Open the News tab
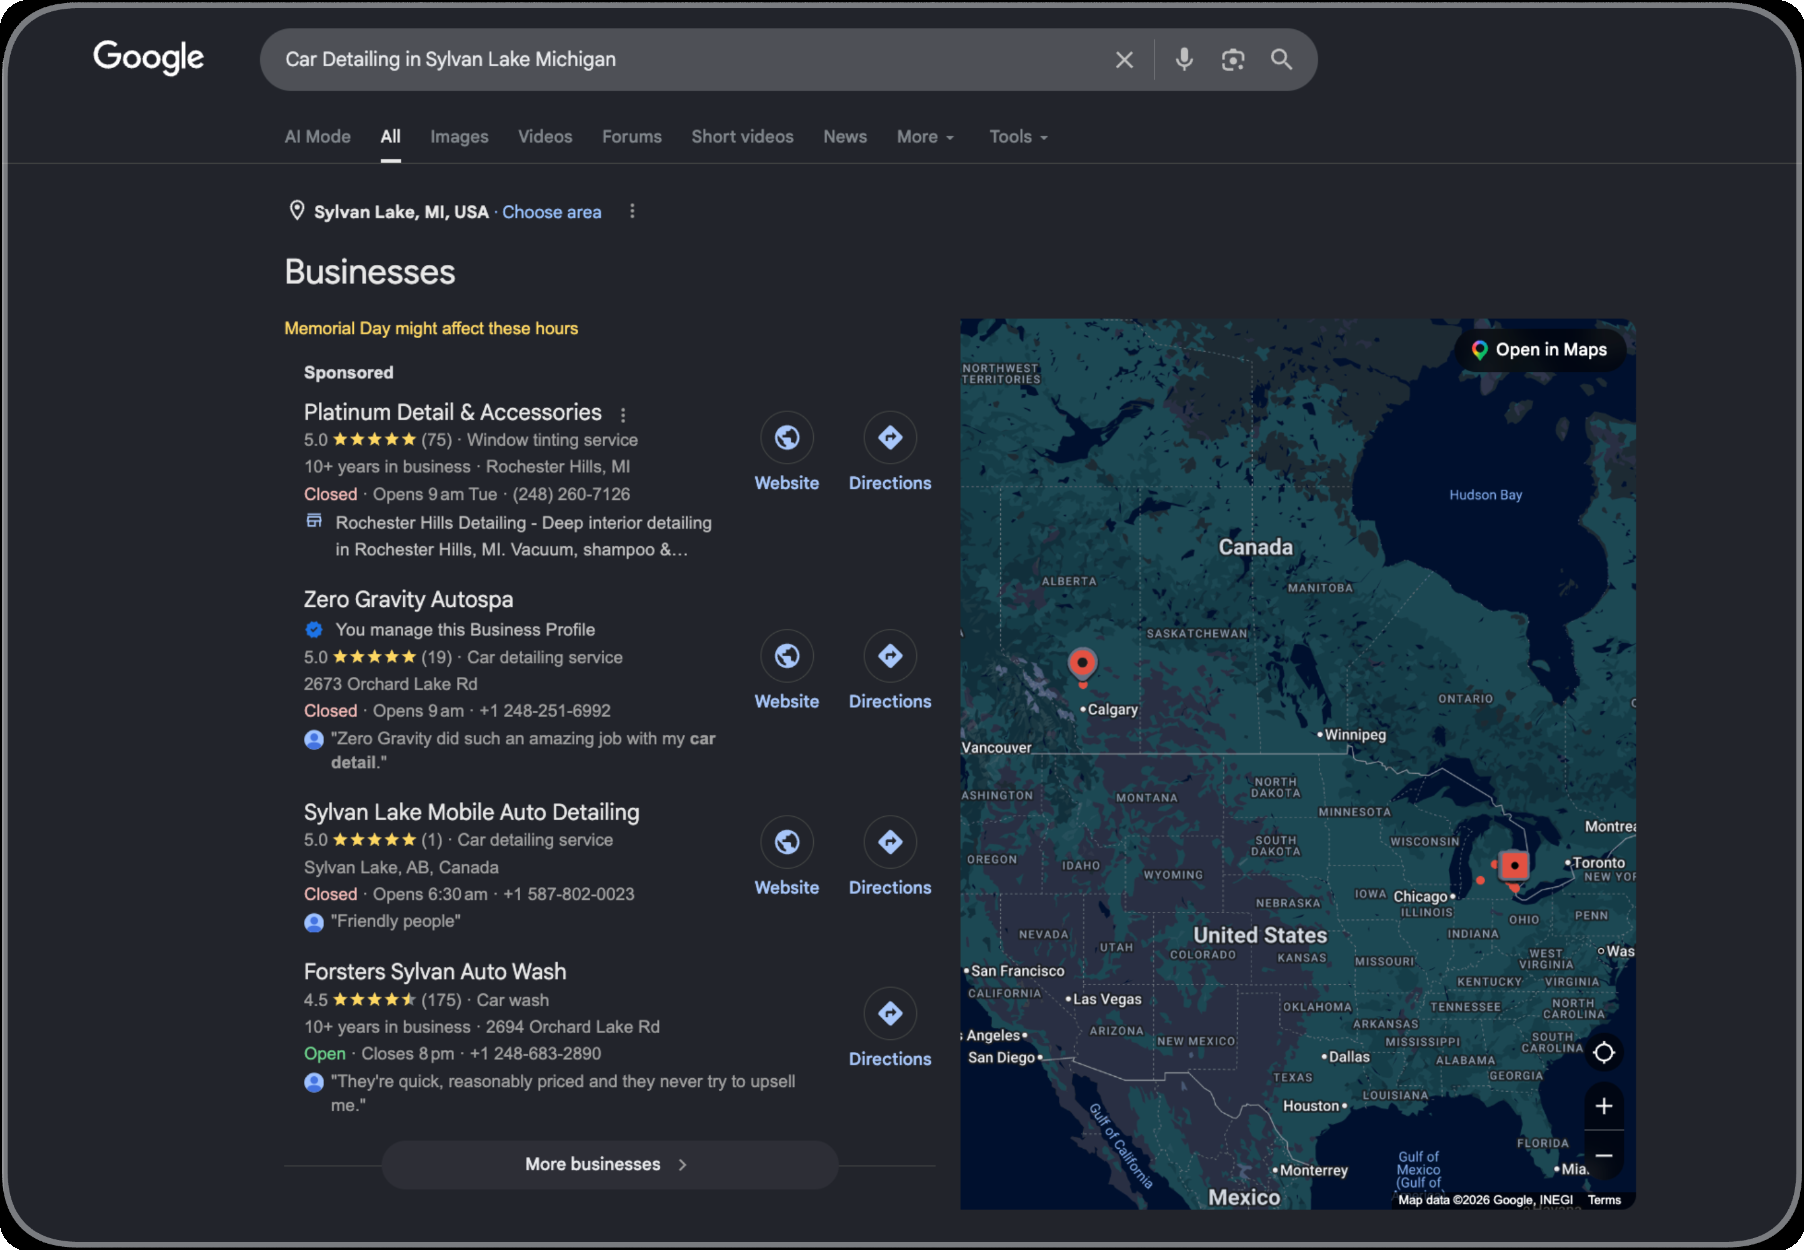Screen dimensions: 1804x1250 [x=845, y=137]
